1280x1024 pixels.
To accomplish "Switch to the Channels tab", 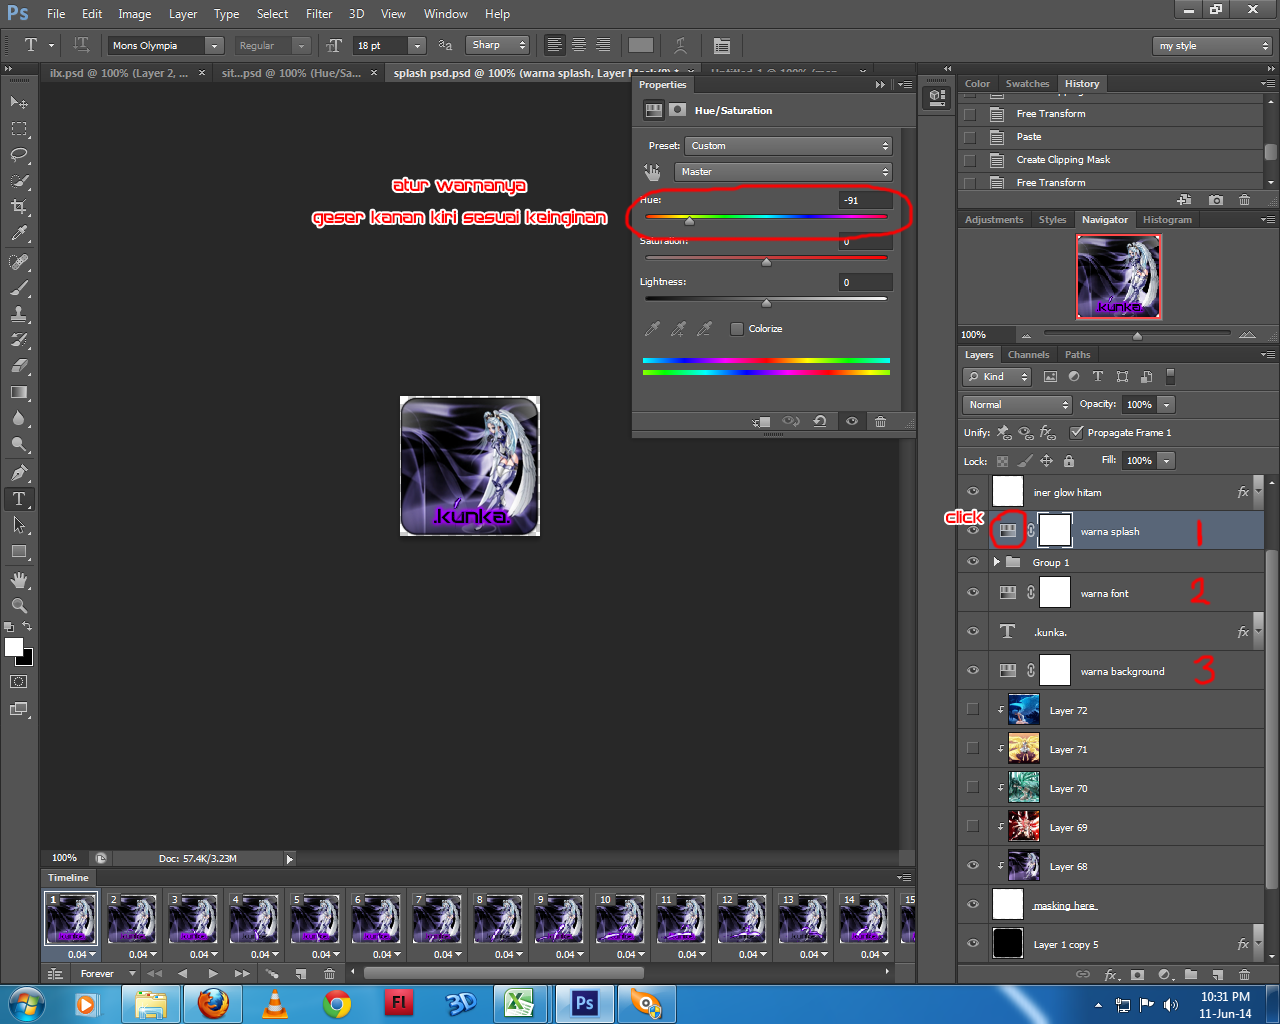I will (x=1028, y=355).
